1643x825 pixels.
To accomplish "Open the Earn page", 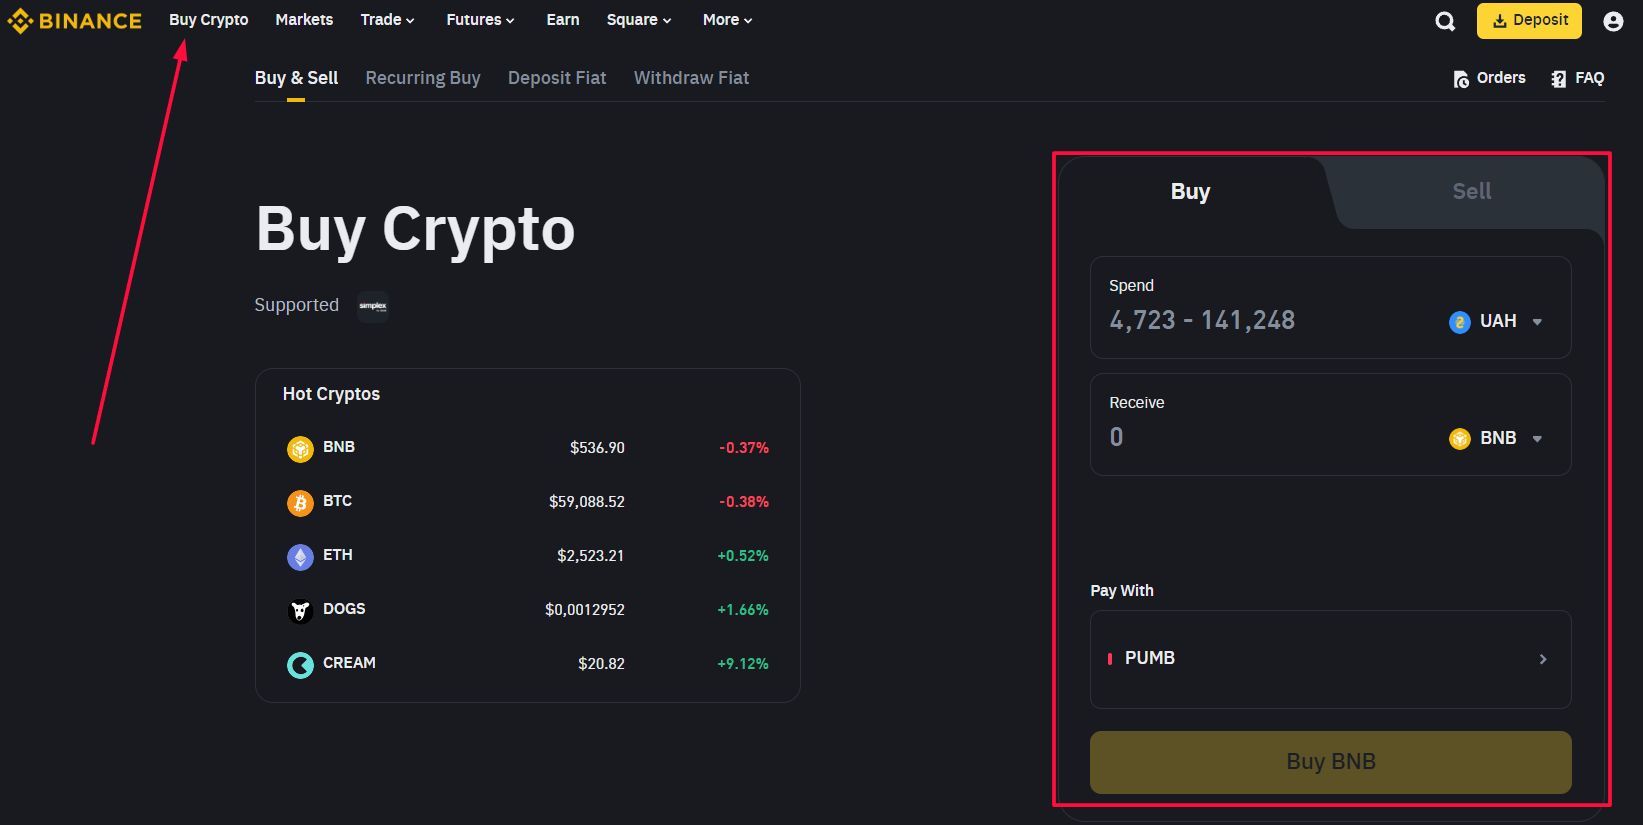I will 563,20.
